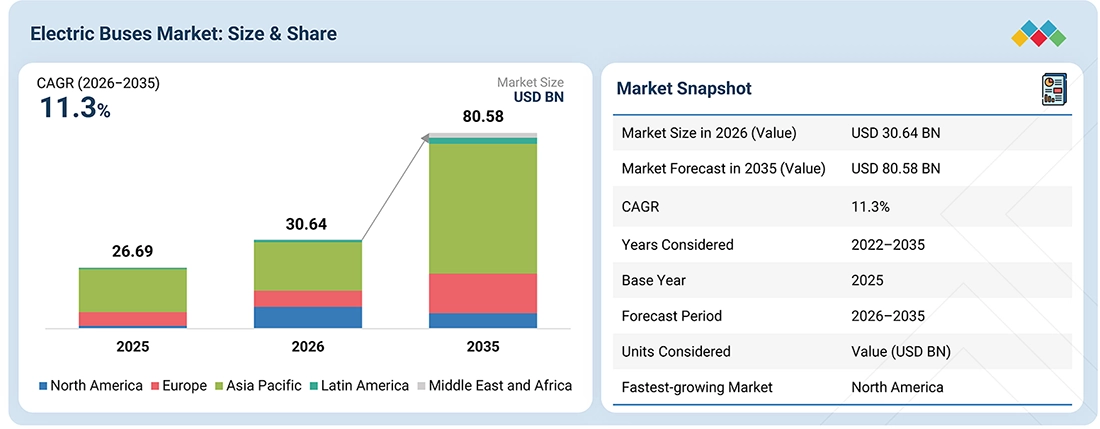Click the Europe segment of the 2035 bar
Viewport: 1100px width, 429px height.
483,293
